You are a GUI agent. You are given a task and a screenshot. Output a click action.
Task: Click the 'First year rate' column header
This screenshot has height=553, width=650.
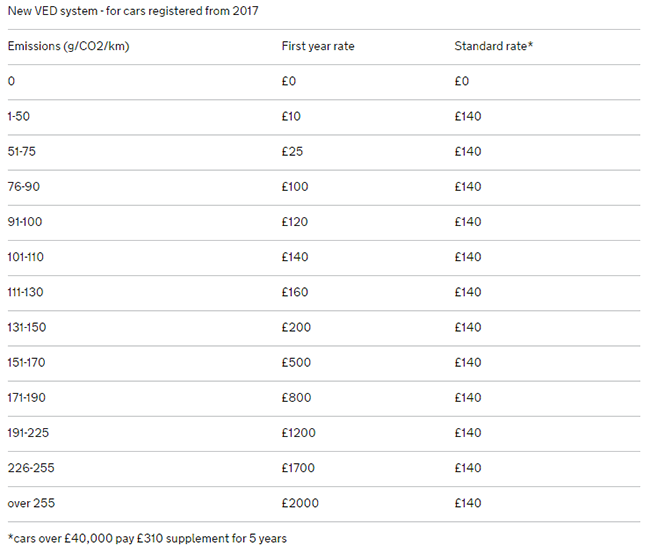(318, 46)
